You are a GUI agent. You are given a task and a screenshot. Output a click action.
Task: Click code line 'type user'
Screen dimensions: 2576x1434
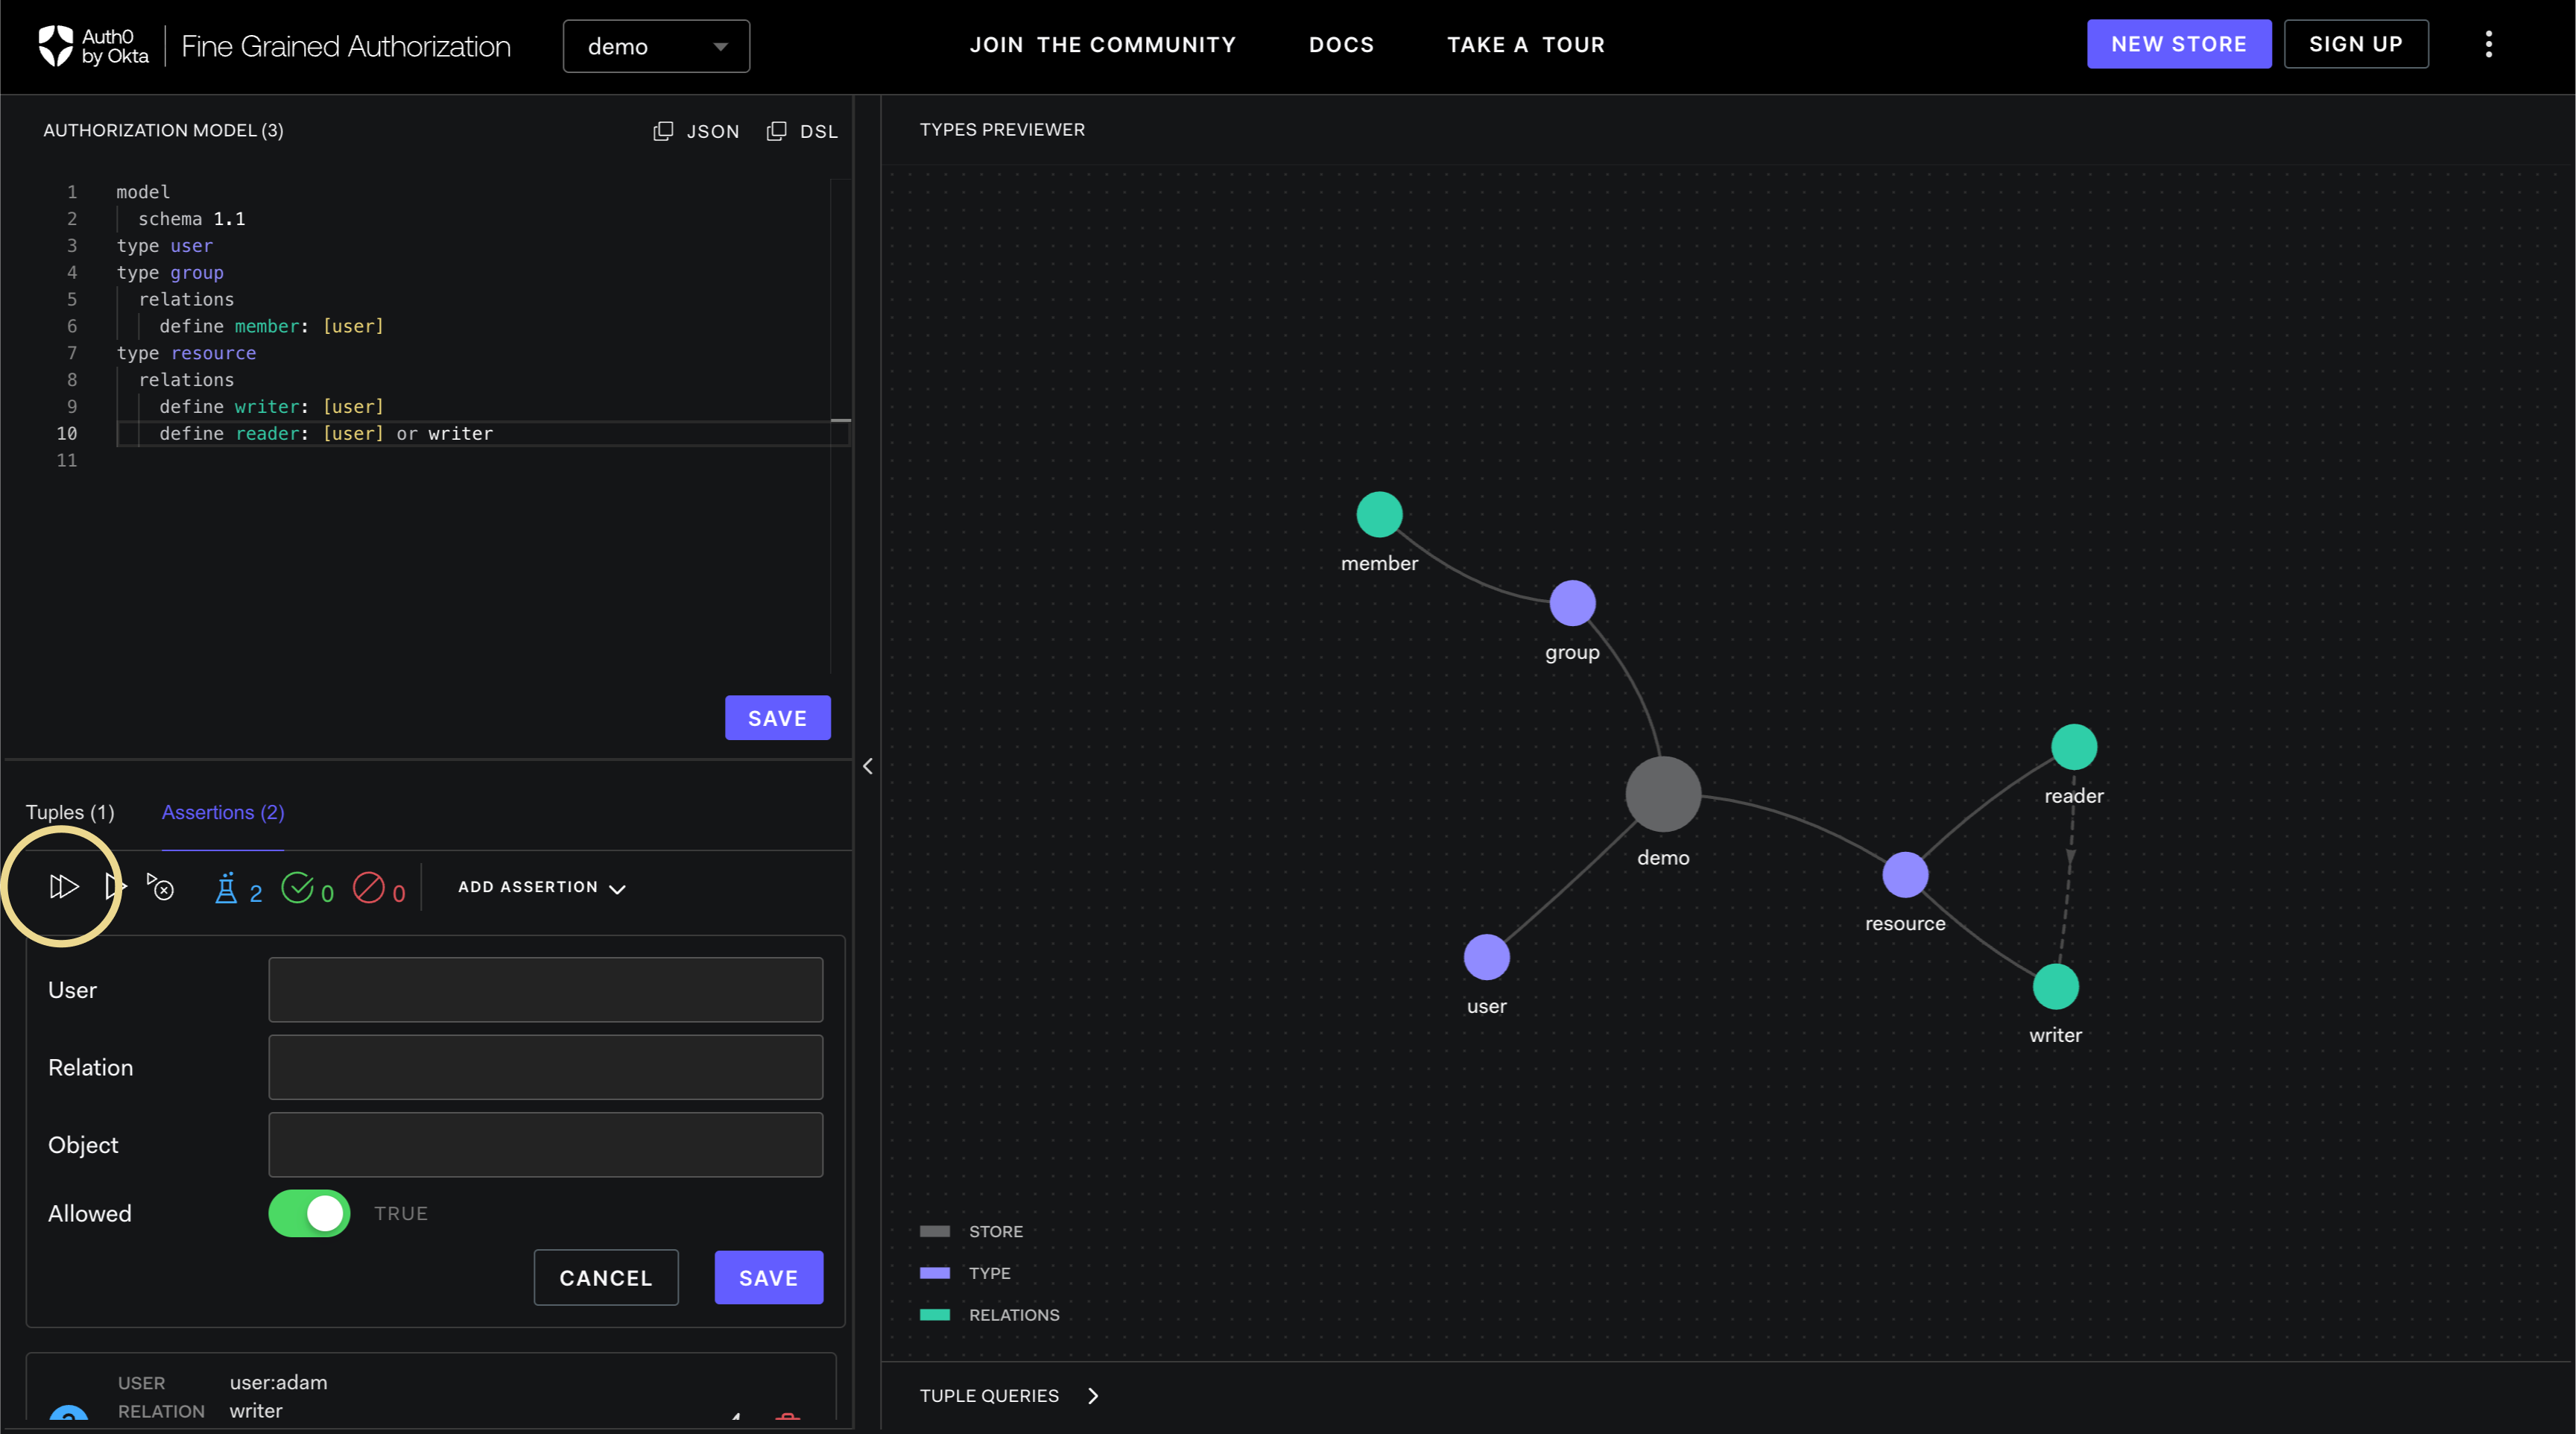(164, 245)
